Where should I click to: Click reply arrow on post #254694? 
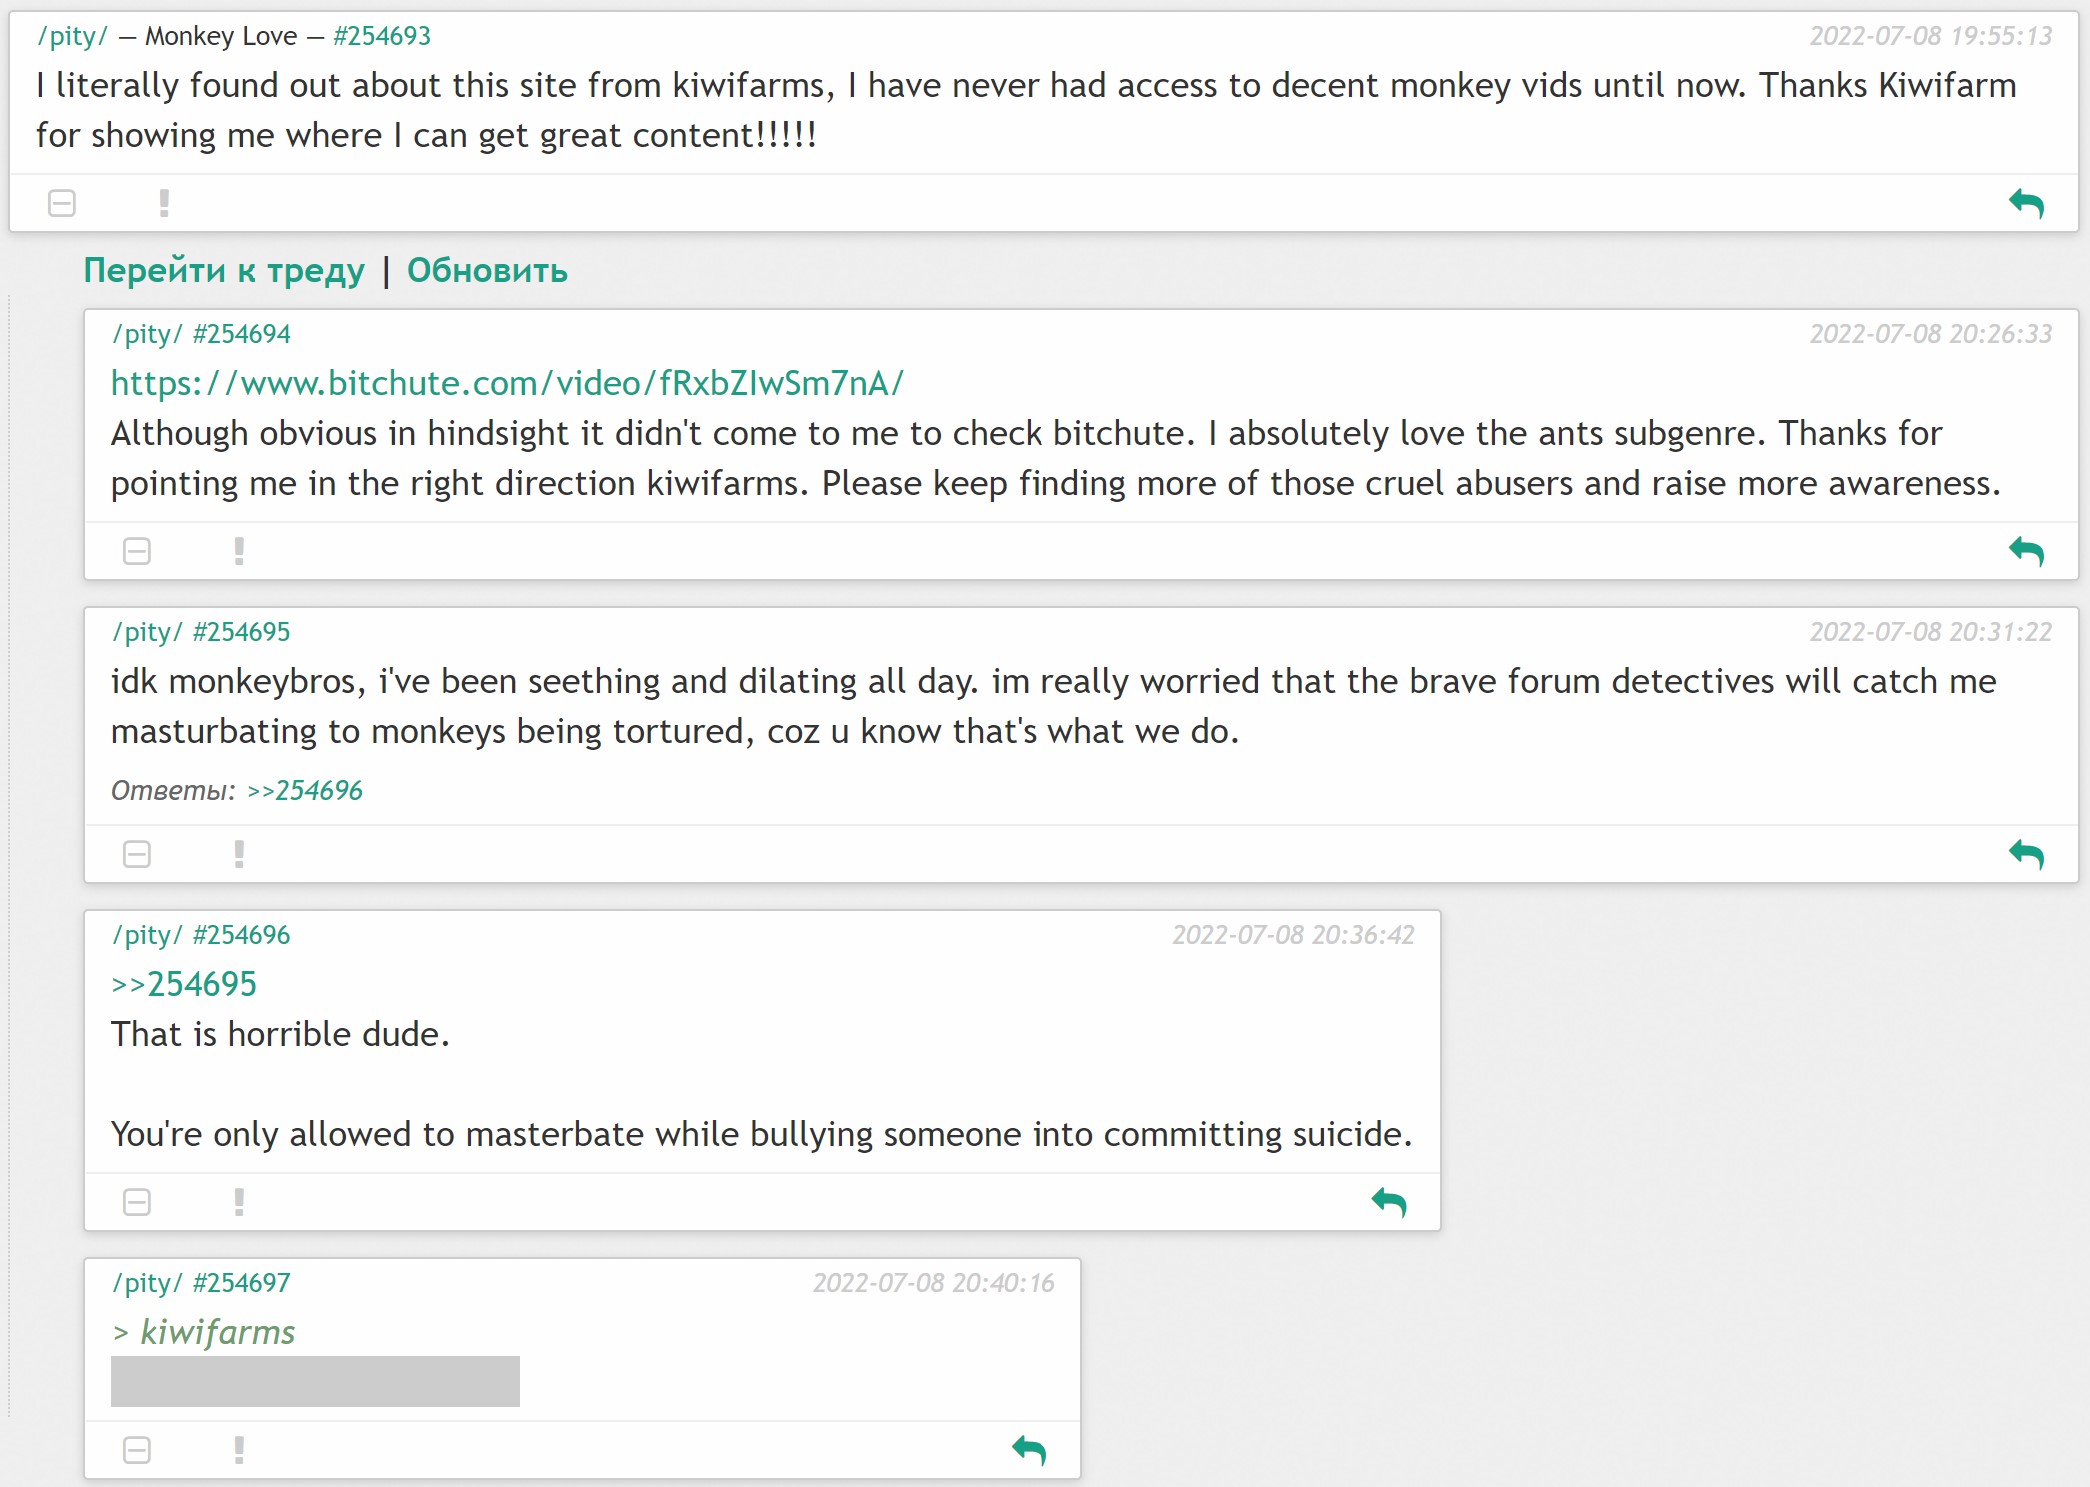point(2026,551)
